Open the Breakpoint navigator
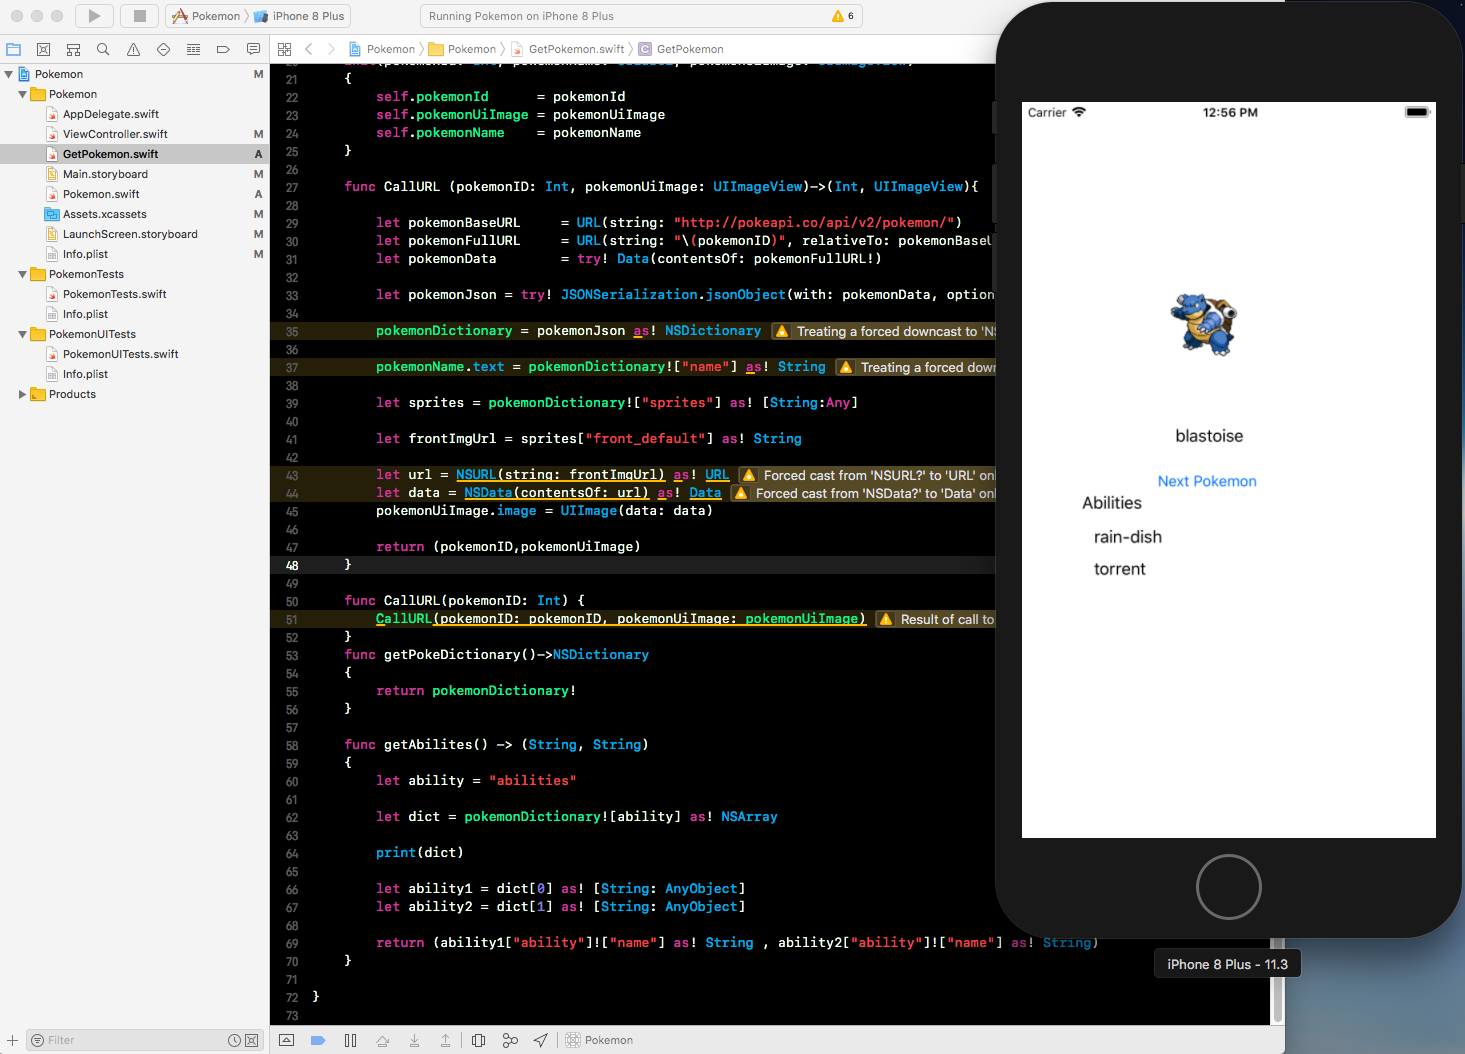The width and height of the screenshot is (1465, 1054). click(x=223, y=49)
